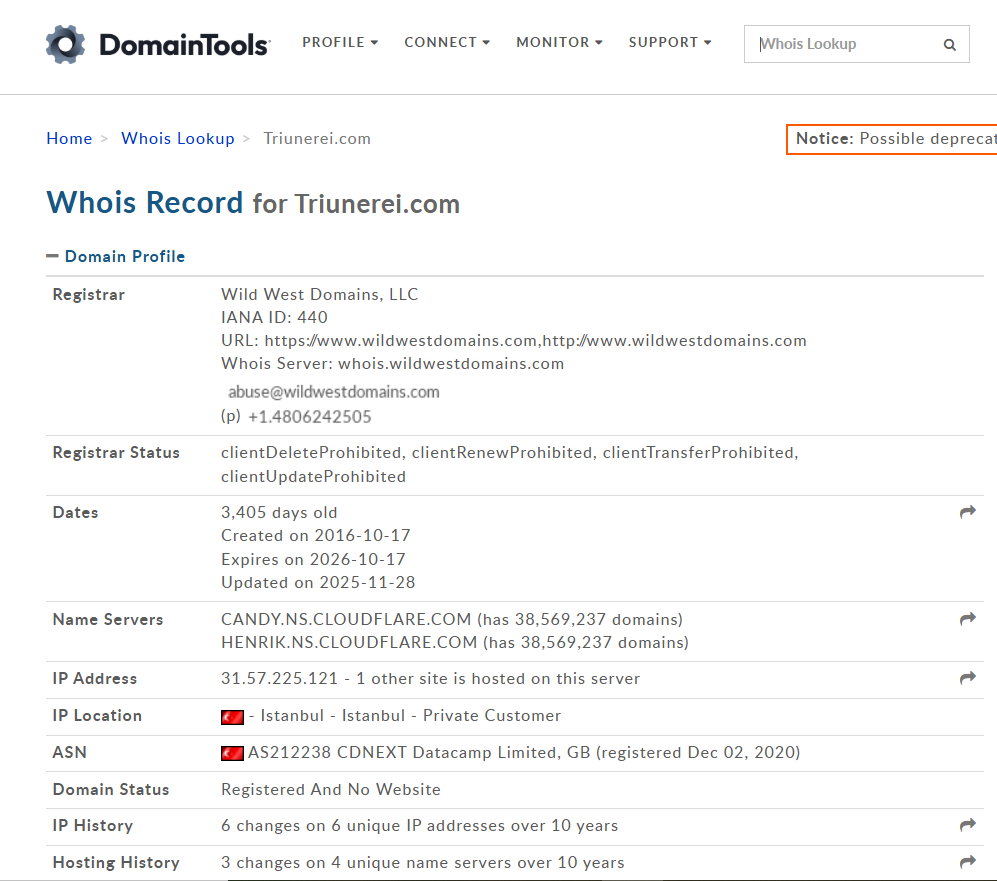Select the 3,405 days old text
Image resolution: width=997 pixels, height=881 pixels.
click(279, 512)
